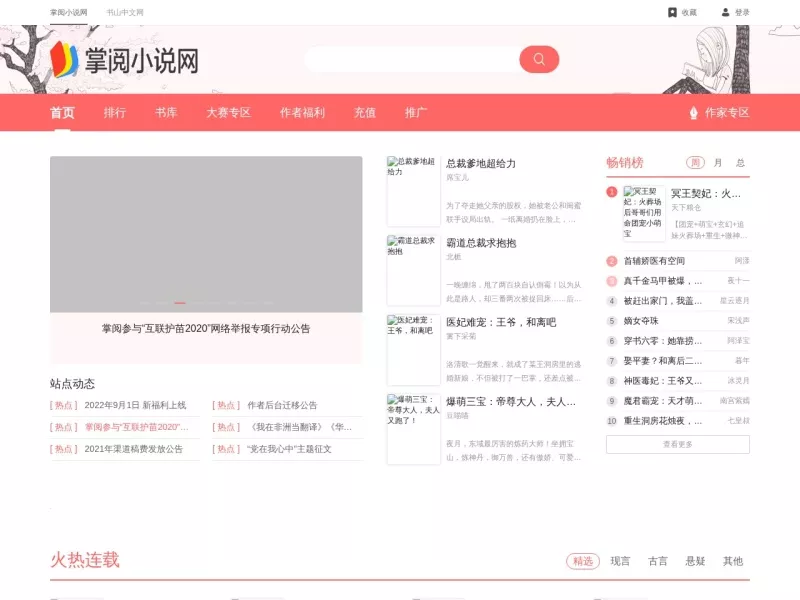Open the carousel banner image
The height and width of the screenshot is (600, 800).
pos(206,234)
